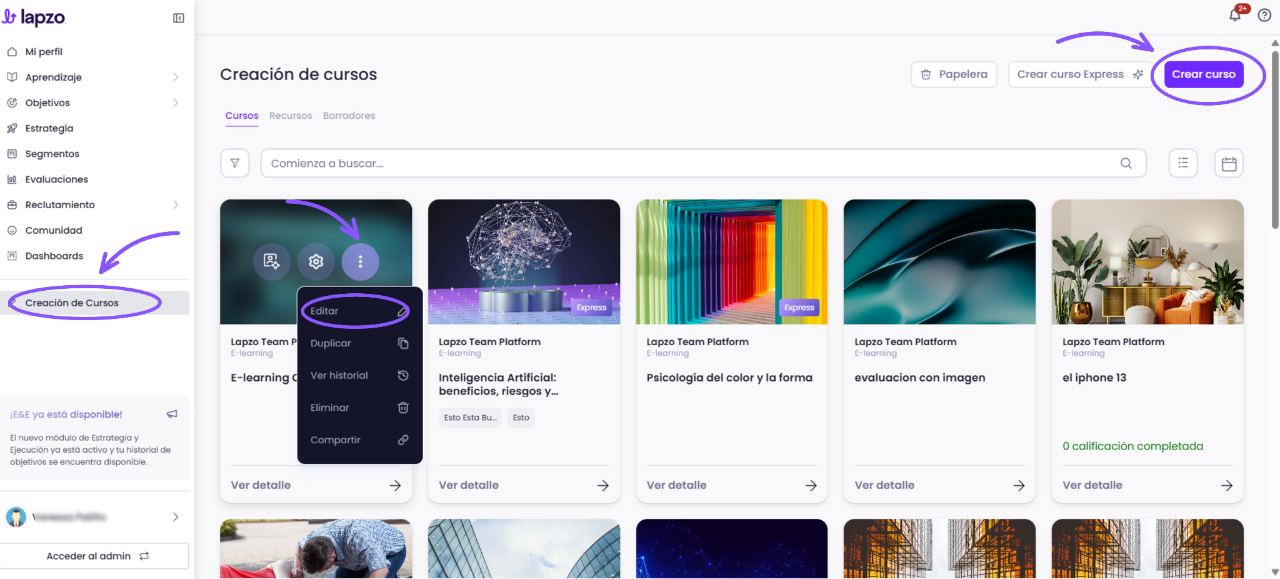The height and width of the screenshot is (579, 1280).
Task: Switch to the Borradores tab
Action: pyautogui.click(x=349, y=116)
